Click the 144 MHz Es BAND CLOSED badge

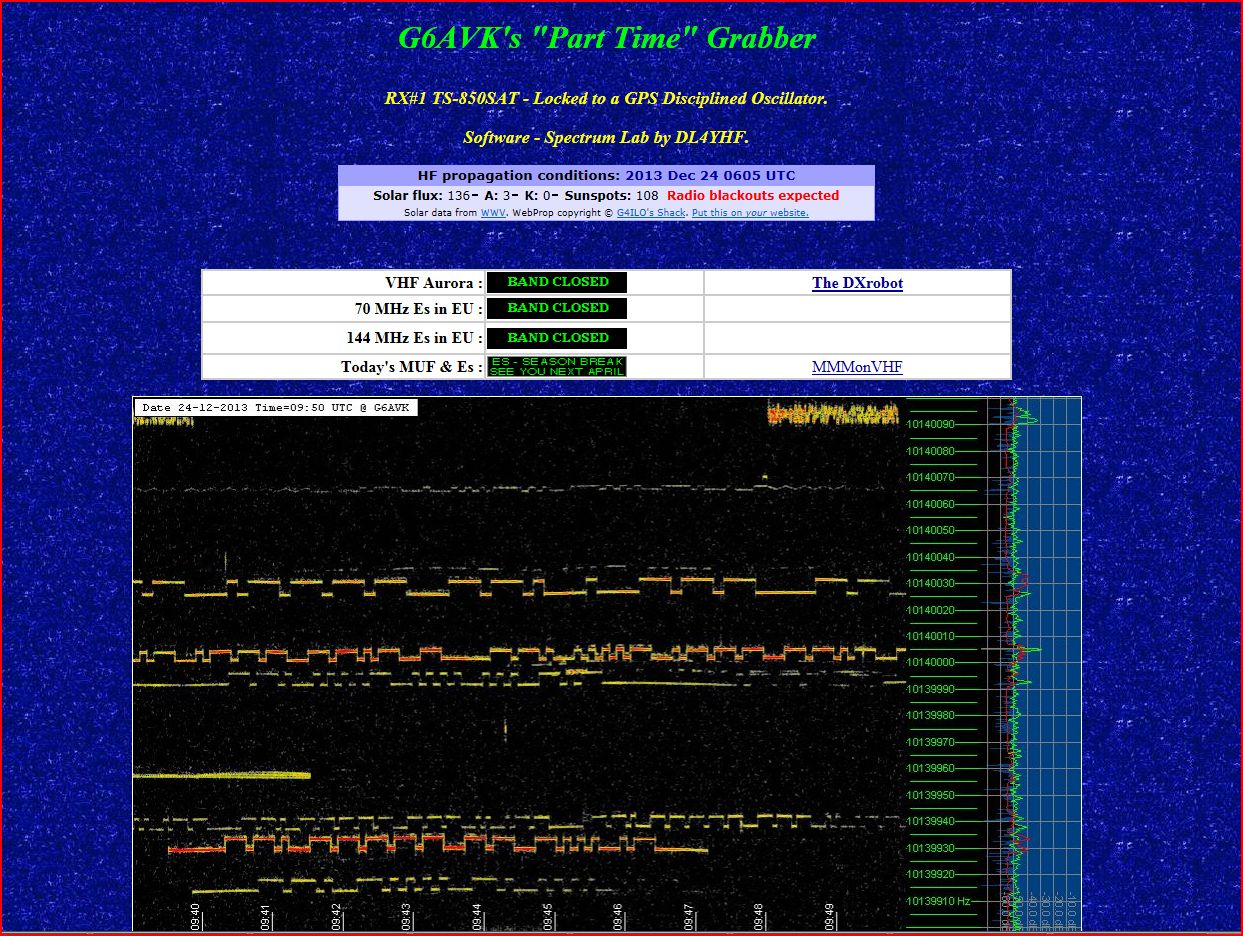click(557, 338)
